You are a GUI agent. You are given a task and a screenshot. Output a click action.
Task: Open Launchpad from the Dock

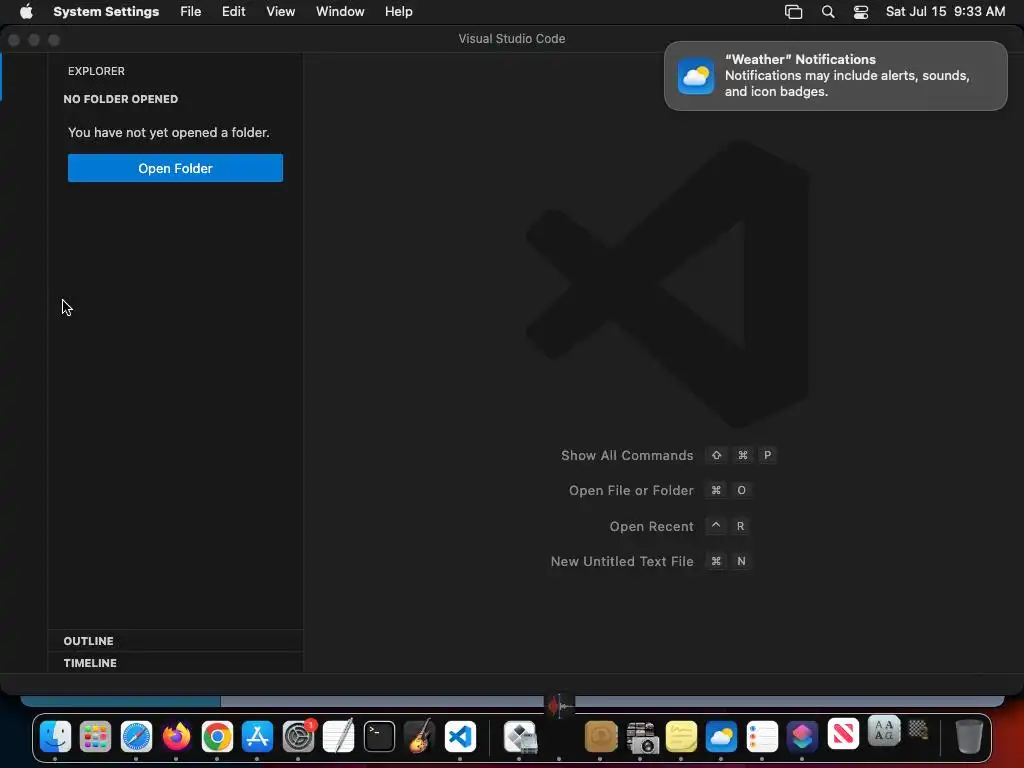click(95, 737)
